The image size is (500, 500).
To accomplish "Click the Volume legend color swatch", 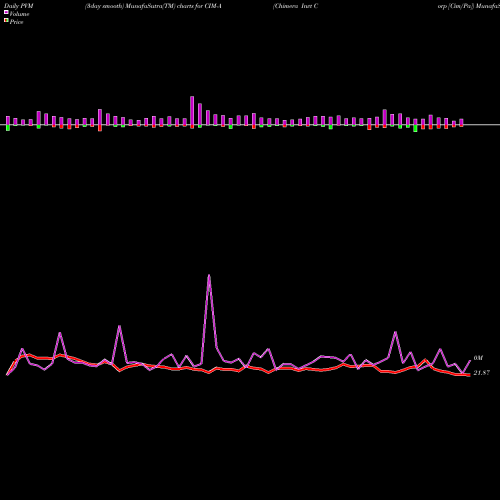I will (6, 12).
